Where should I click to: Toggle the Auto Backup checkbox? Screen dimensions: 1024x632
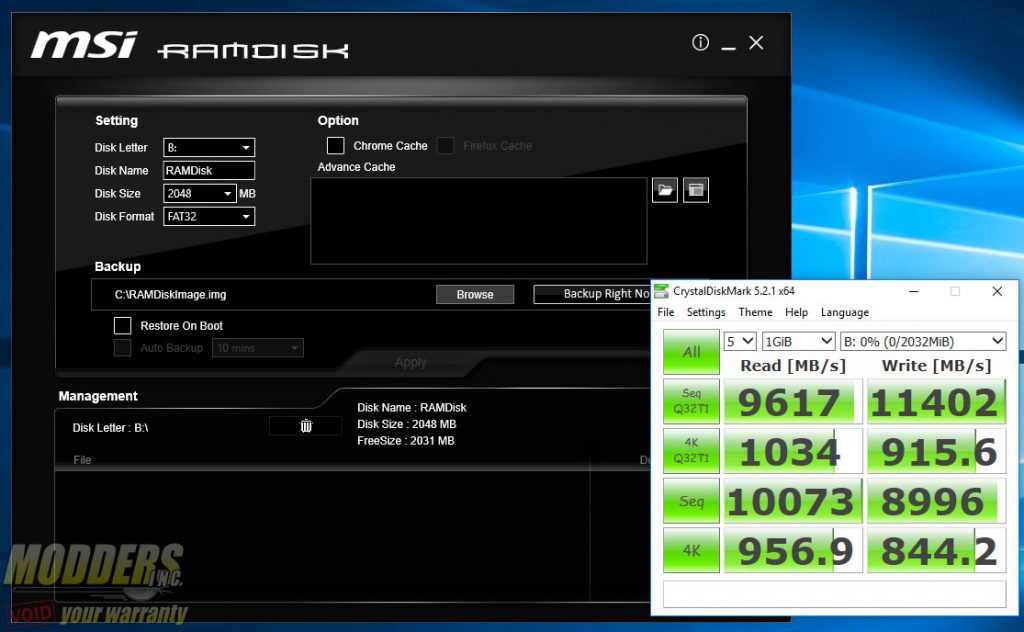(x=123, y=348)
